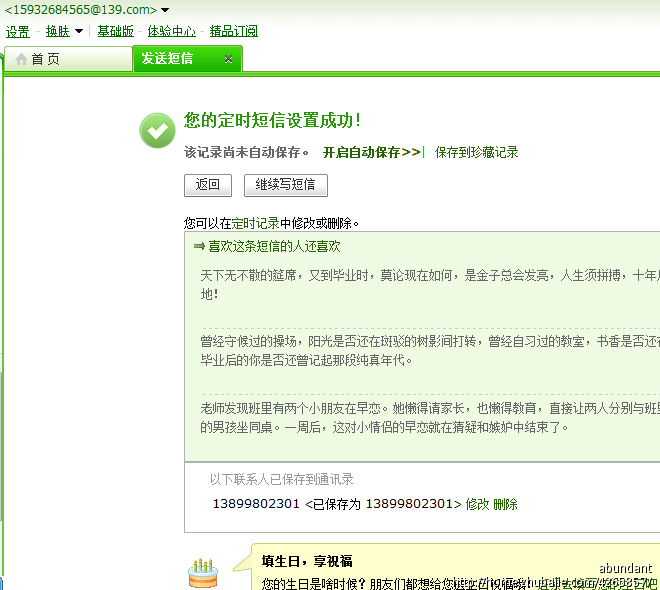This screenshot has width=660, height=590.
Task: Click the arrow icon beside 喜欢这条短信的人还喜欢
Action: pos(199,246)
